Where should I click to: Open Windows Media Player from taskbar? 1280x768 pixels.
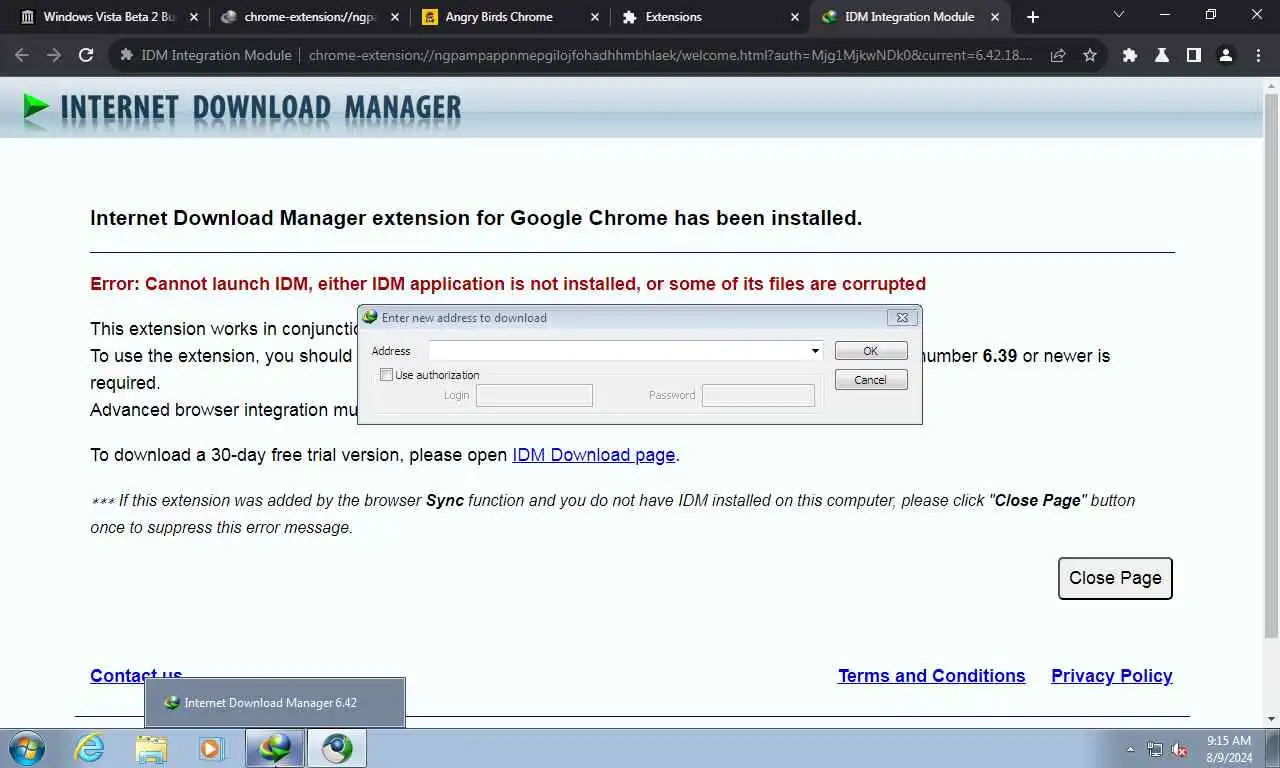click(x=211, y=748)
